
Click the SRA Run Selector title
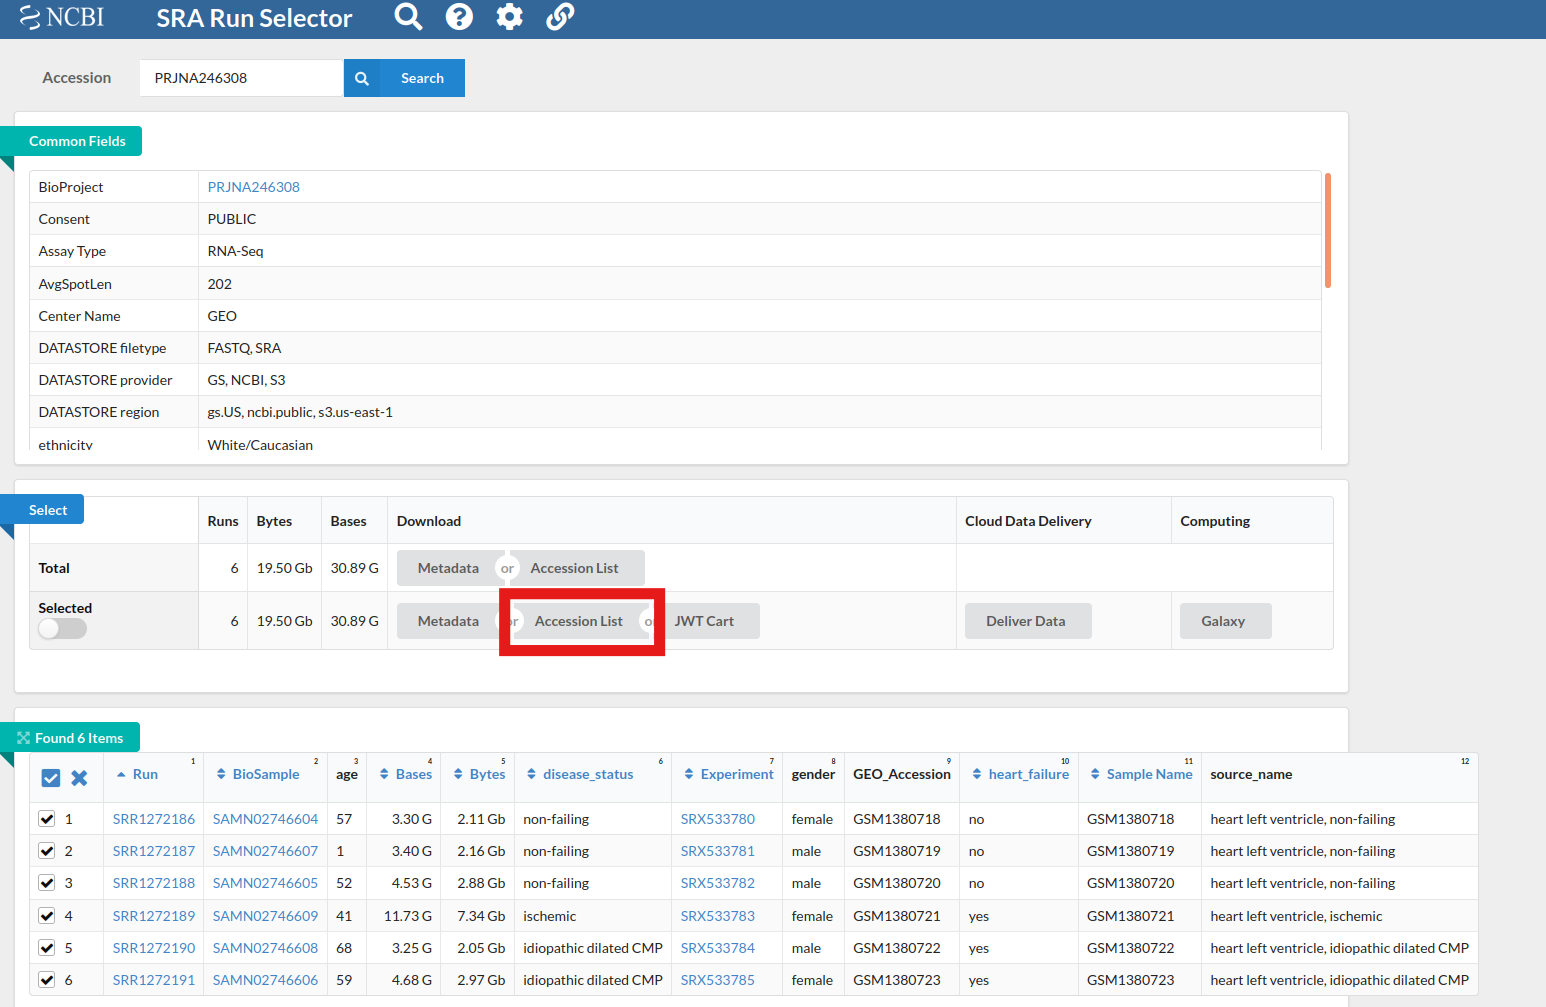click(x=254, y=18)
